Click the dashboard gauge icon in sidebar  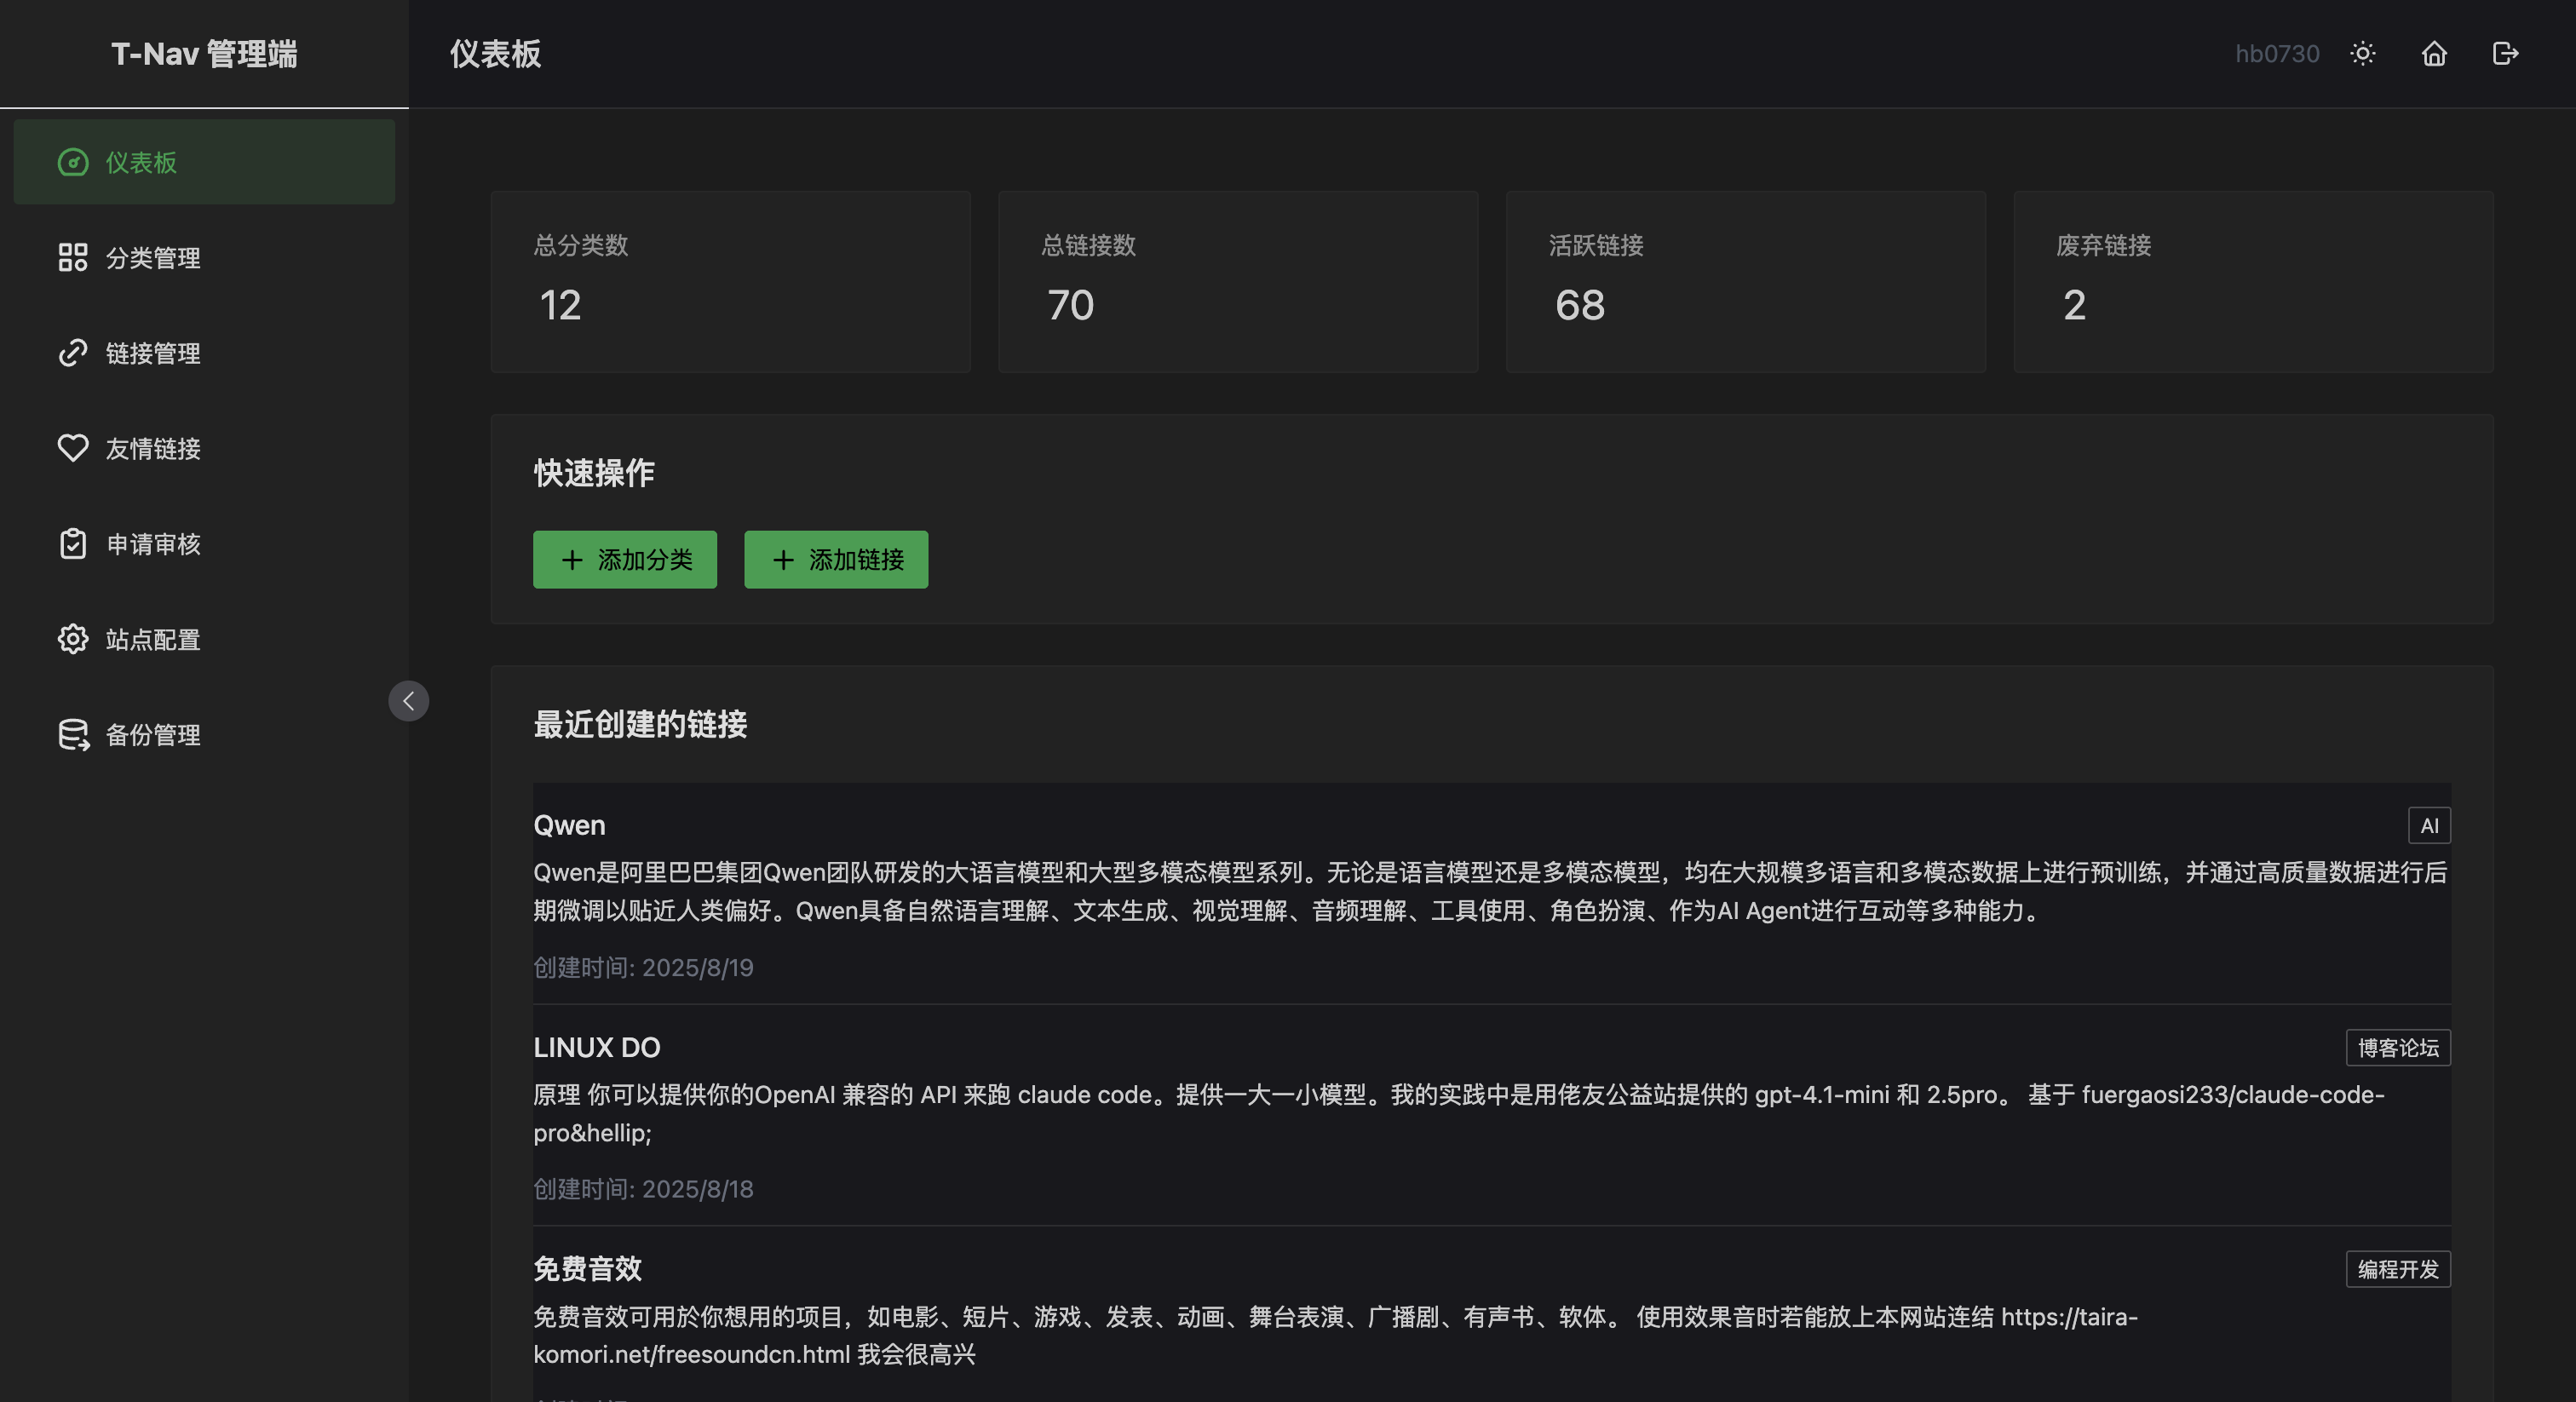click(x=73, y=162)
